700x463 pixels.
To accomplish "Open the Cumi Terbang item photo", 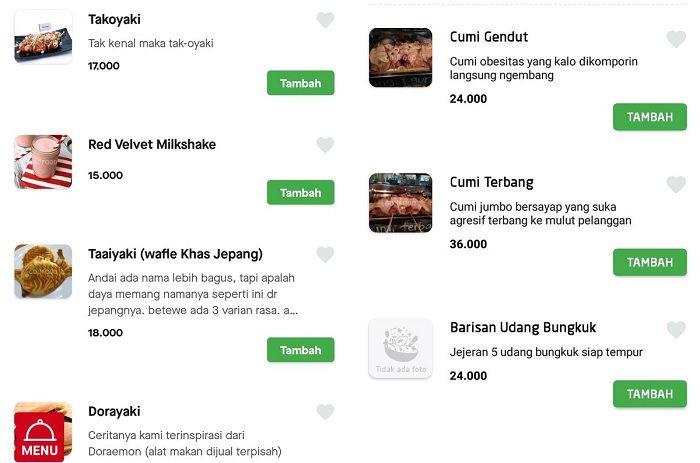I will [400, 203].
